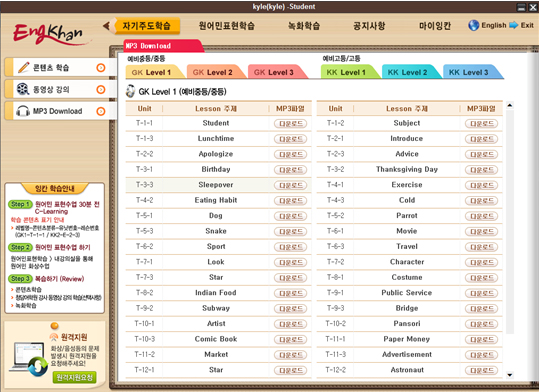Download MP3 for Apologize lesson
This screenshot has height=392, width=540.
coord(291,154)
